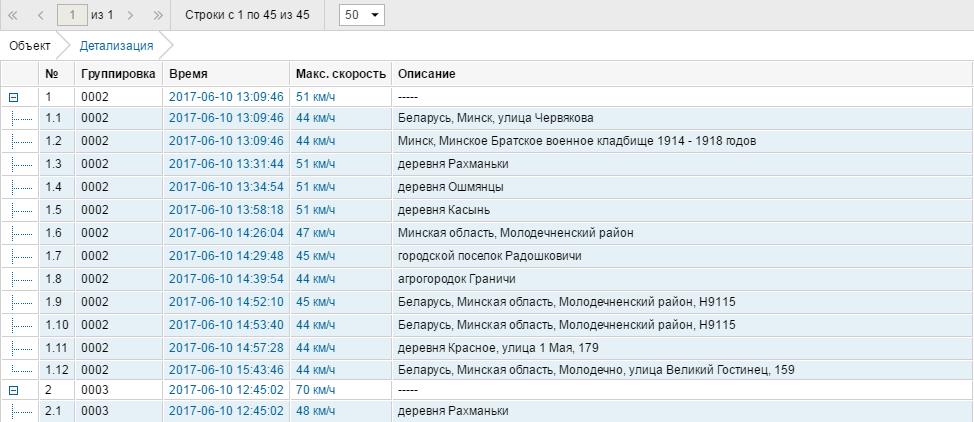This screenshot has height=422, width=974.
Task: Go to the first page of results
Action: pyautogui.click(x=14, y=16)
